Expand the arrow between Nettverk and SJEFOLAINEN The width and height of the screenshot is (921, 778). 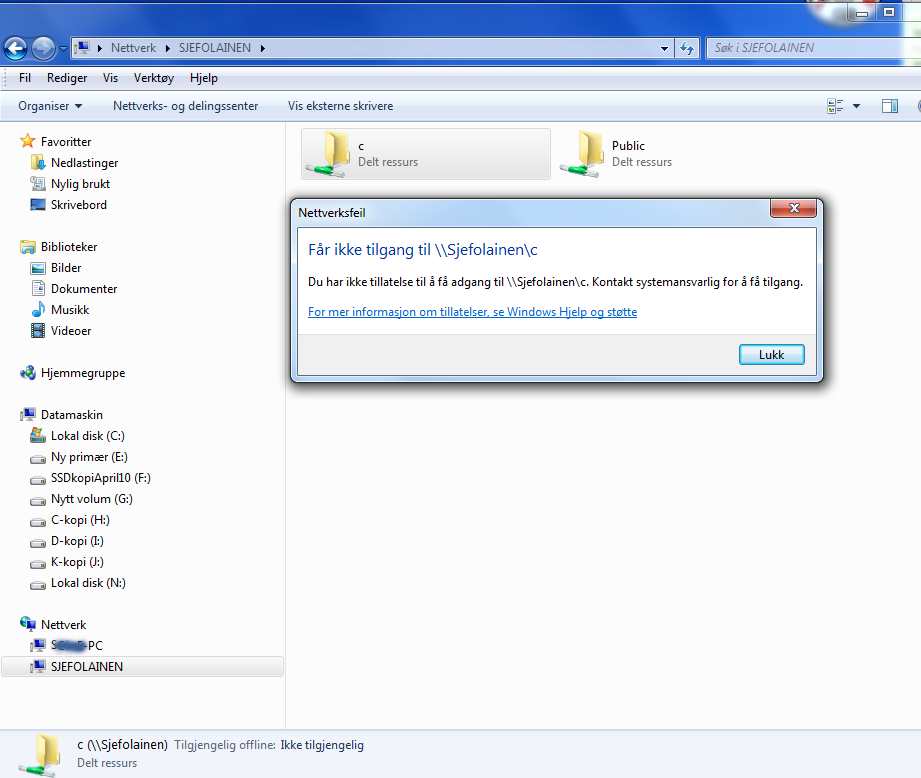(167, 48)
